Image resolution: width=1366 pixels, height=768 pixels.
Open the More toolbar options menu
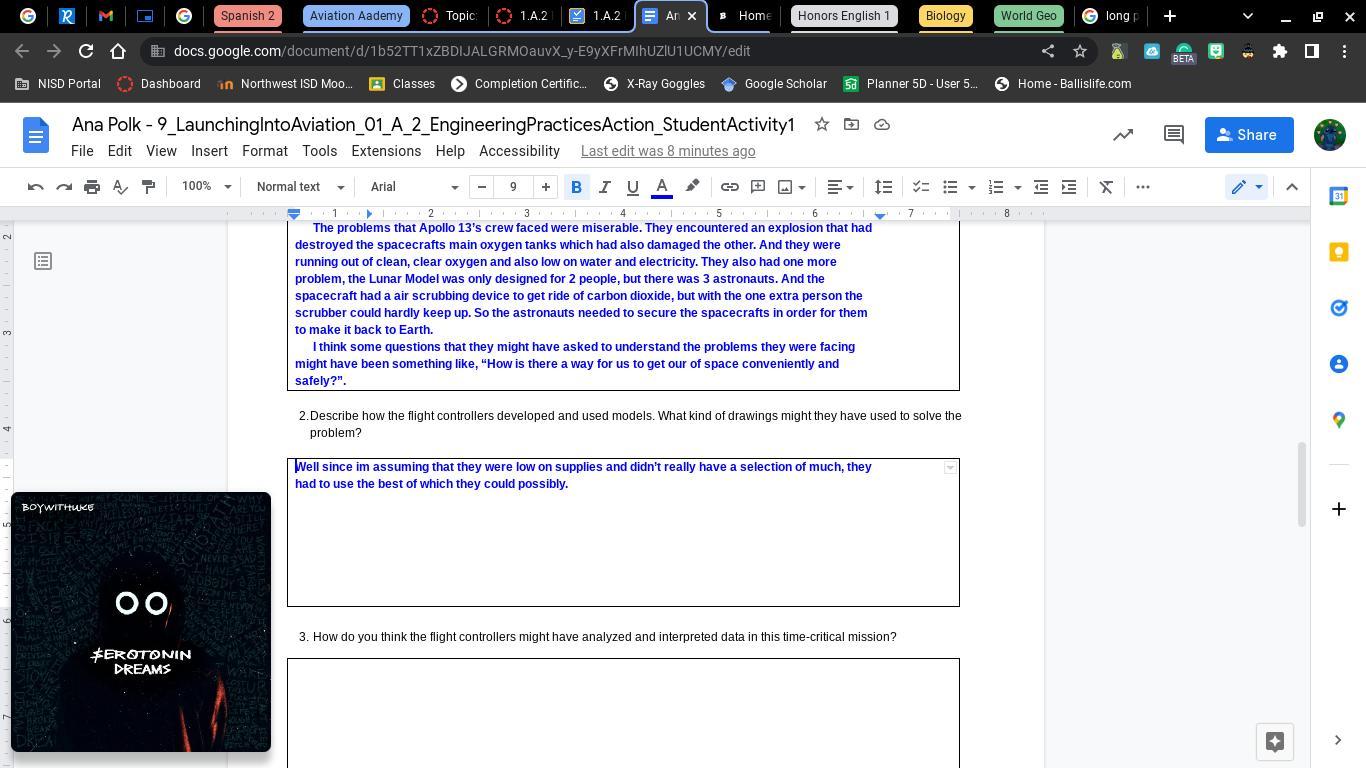[1143, 187]
